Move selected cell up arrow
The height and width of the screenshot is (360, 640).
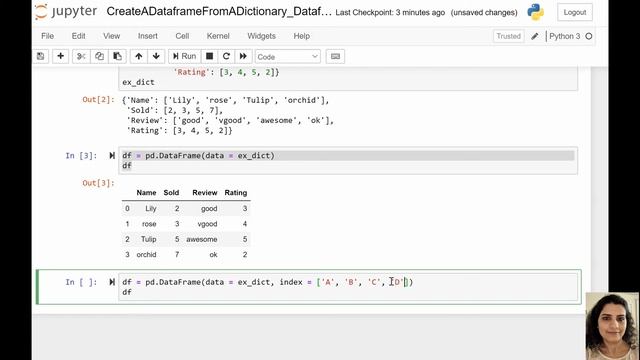point(139,56)
